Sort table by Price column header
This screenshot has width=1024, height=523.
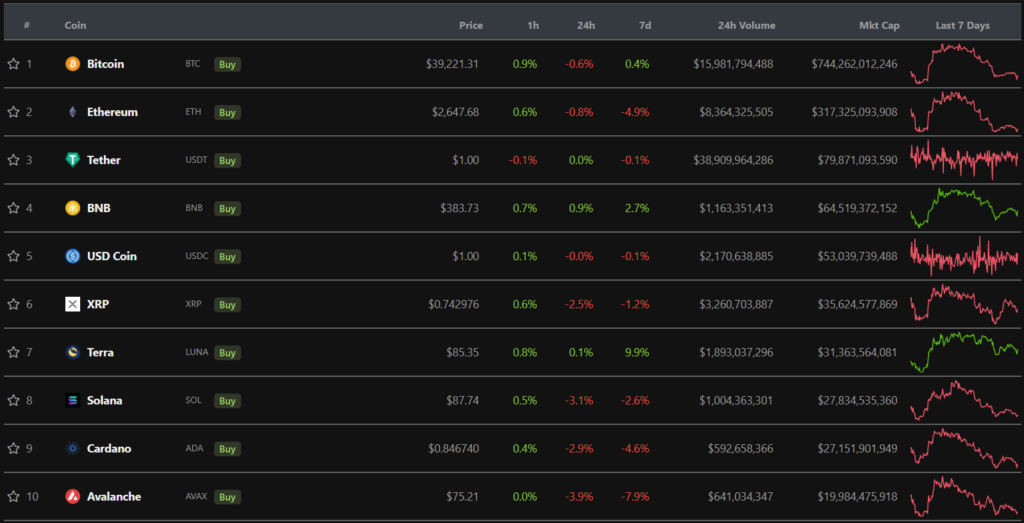[470, 25]
